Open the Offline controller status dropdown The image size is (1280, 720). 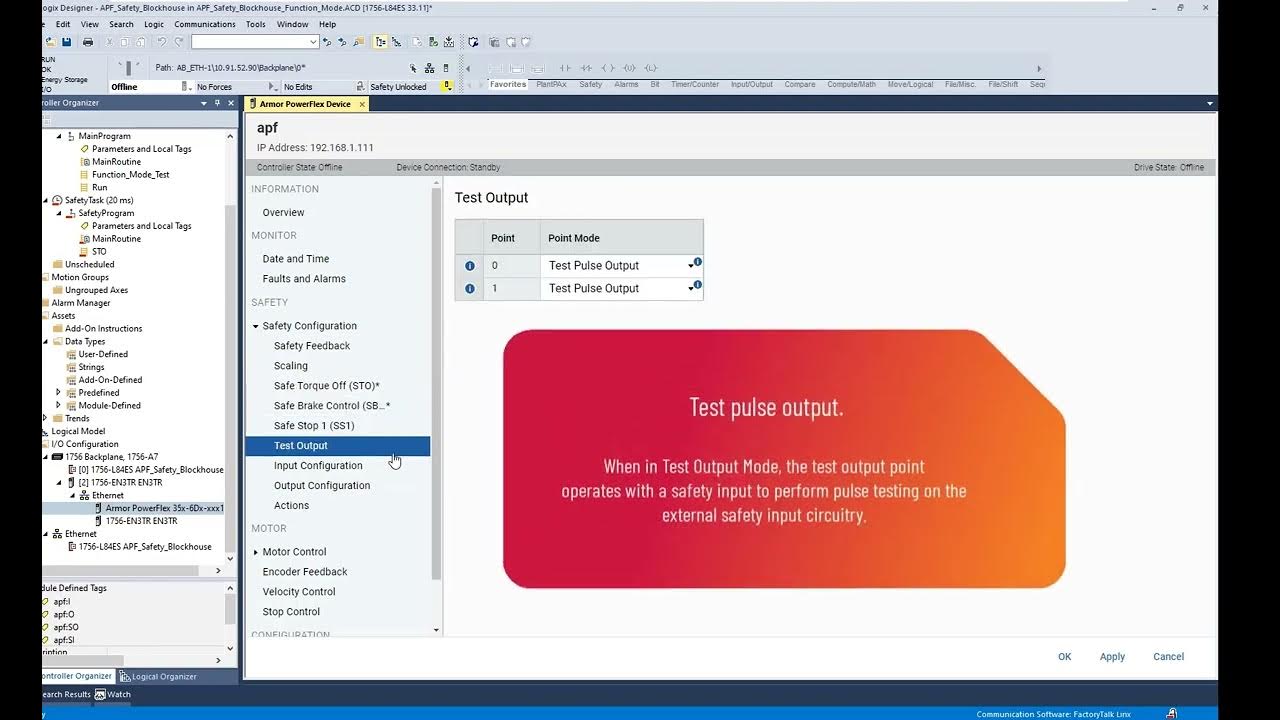click(189, 87)
